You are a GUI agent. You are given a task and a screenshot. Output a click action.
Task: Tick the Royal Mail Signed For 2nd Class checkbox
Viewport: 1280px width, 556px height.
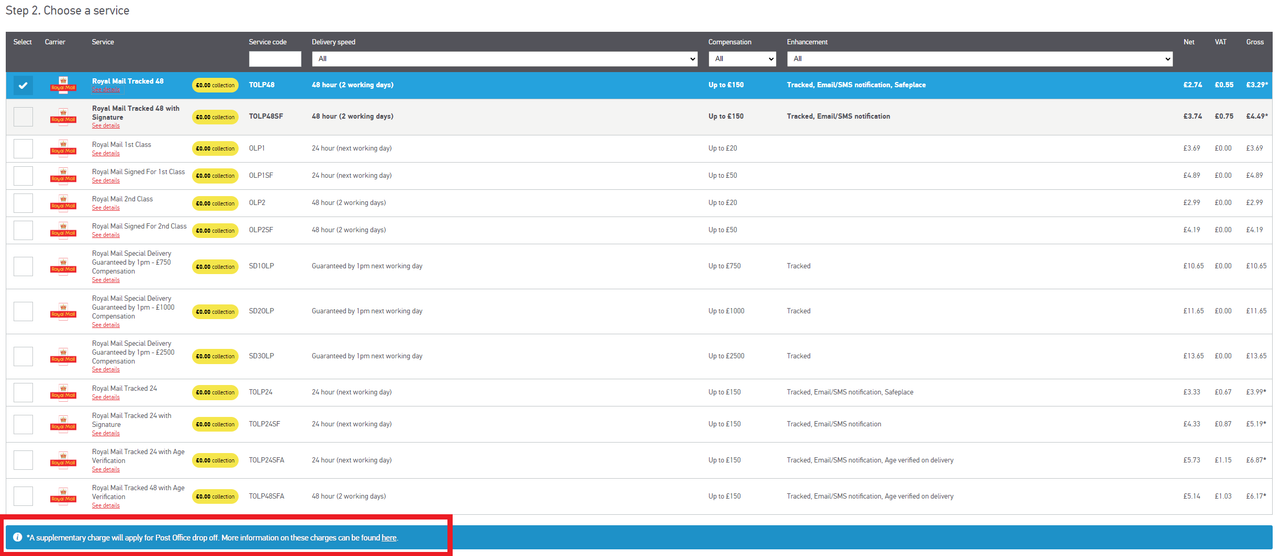tap(23, 229)
